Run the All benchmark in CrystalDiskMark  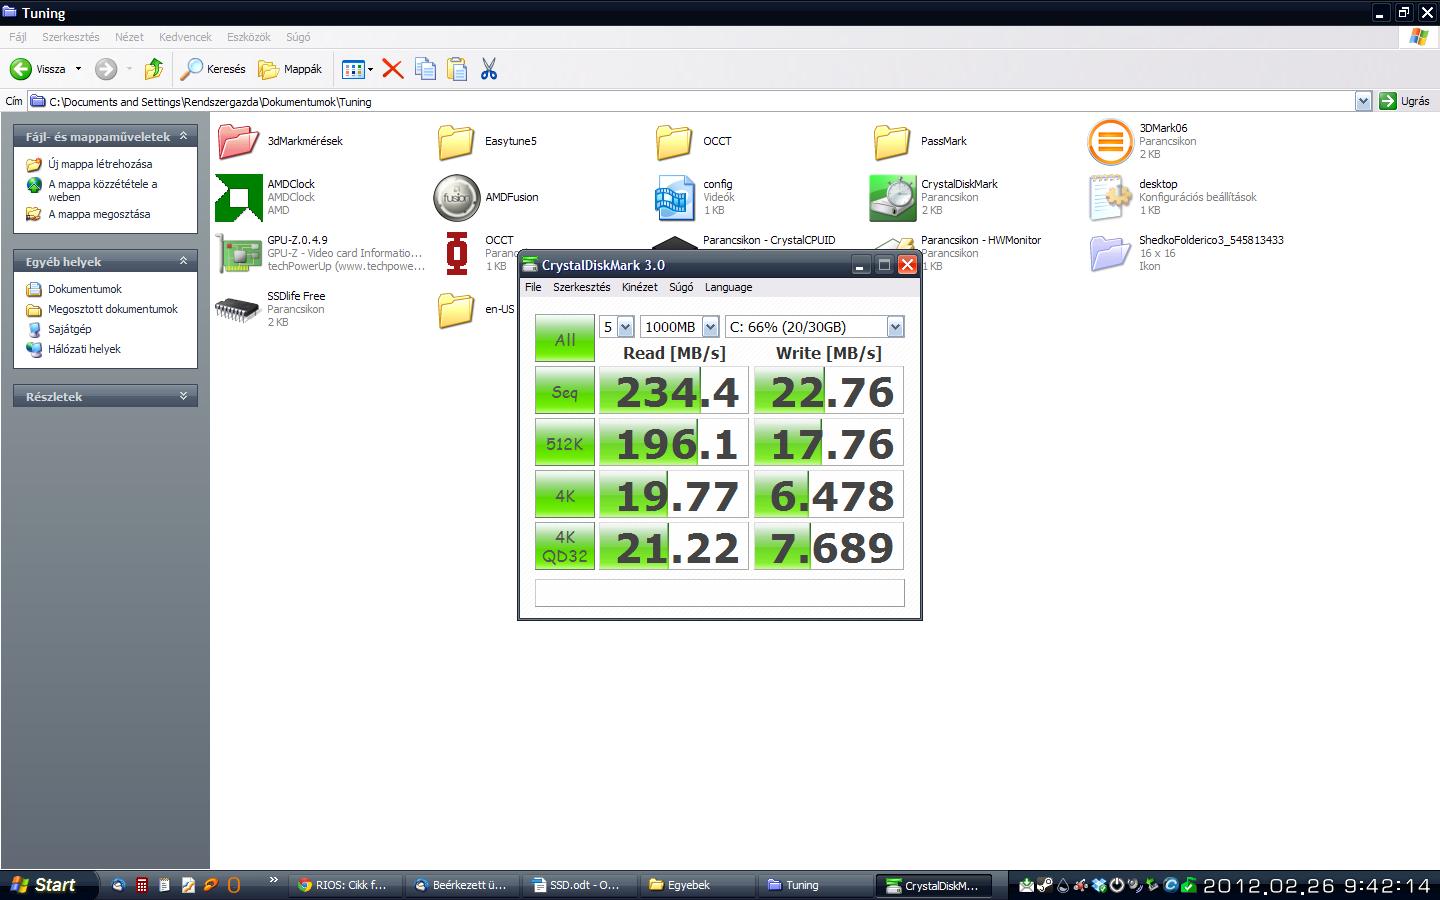click(565, 338)
